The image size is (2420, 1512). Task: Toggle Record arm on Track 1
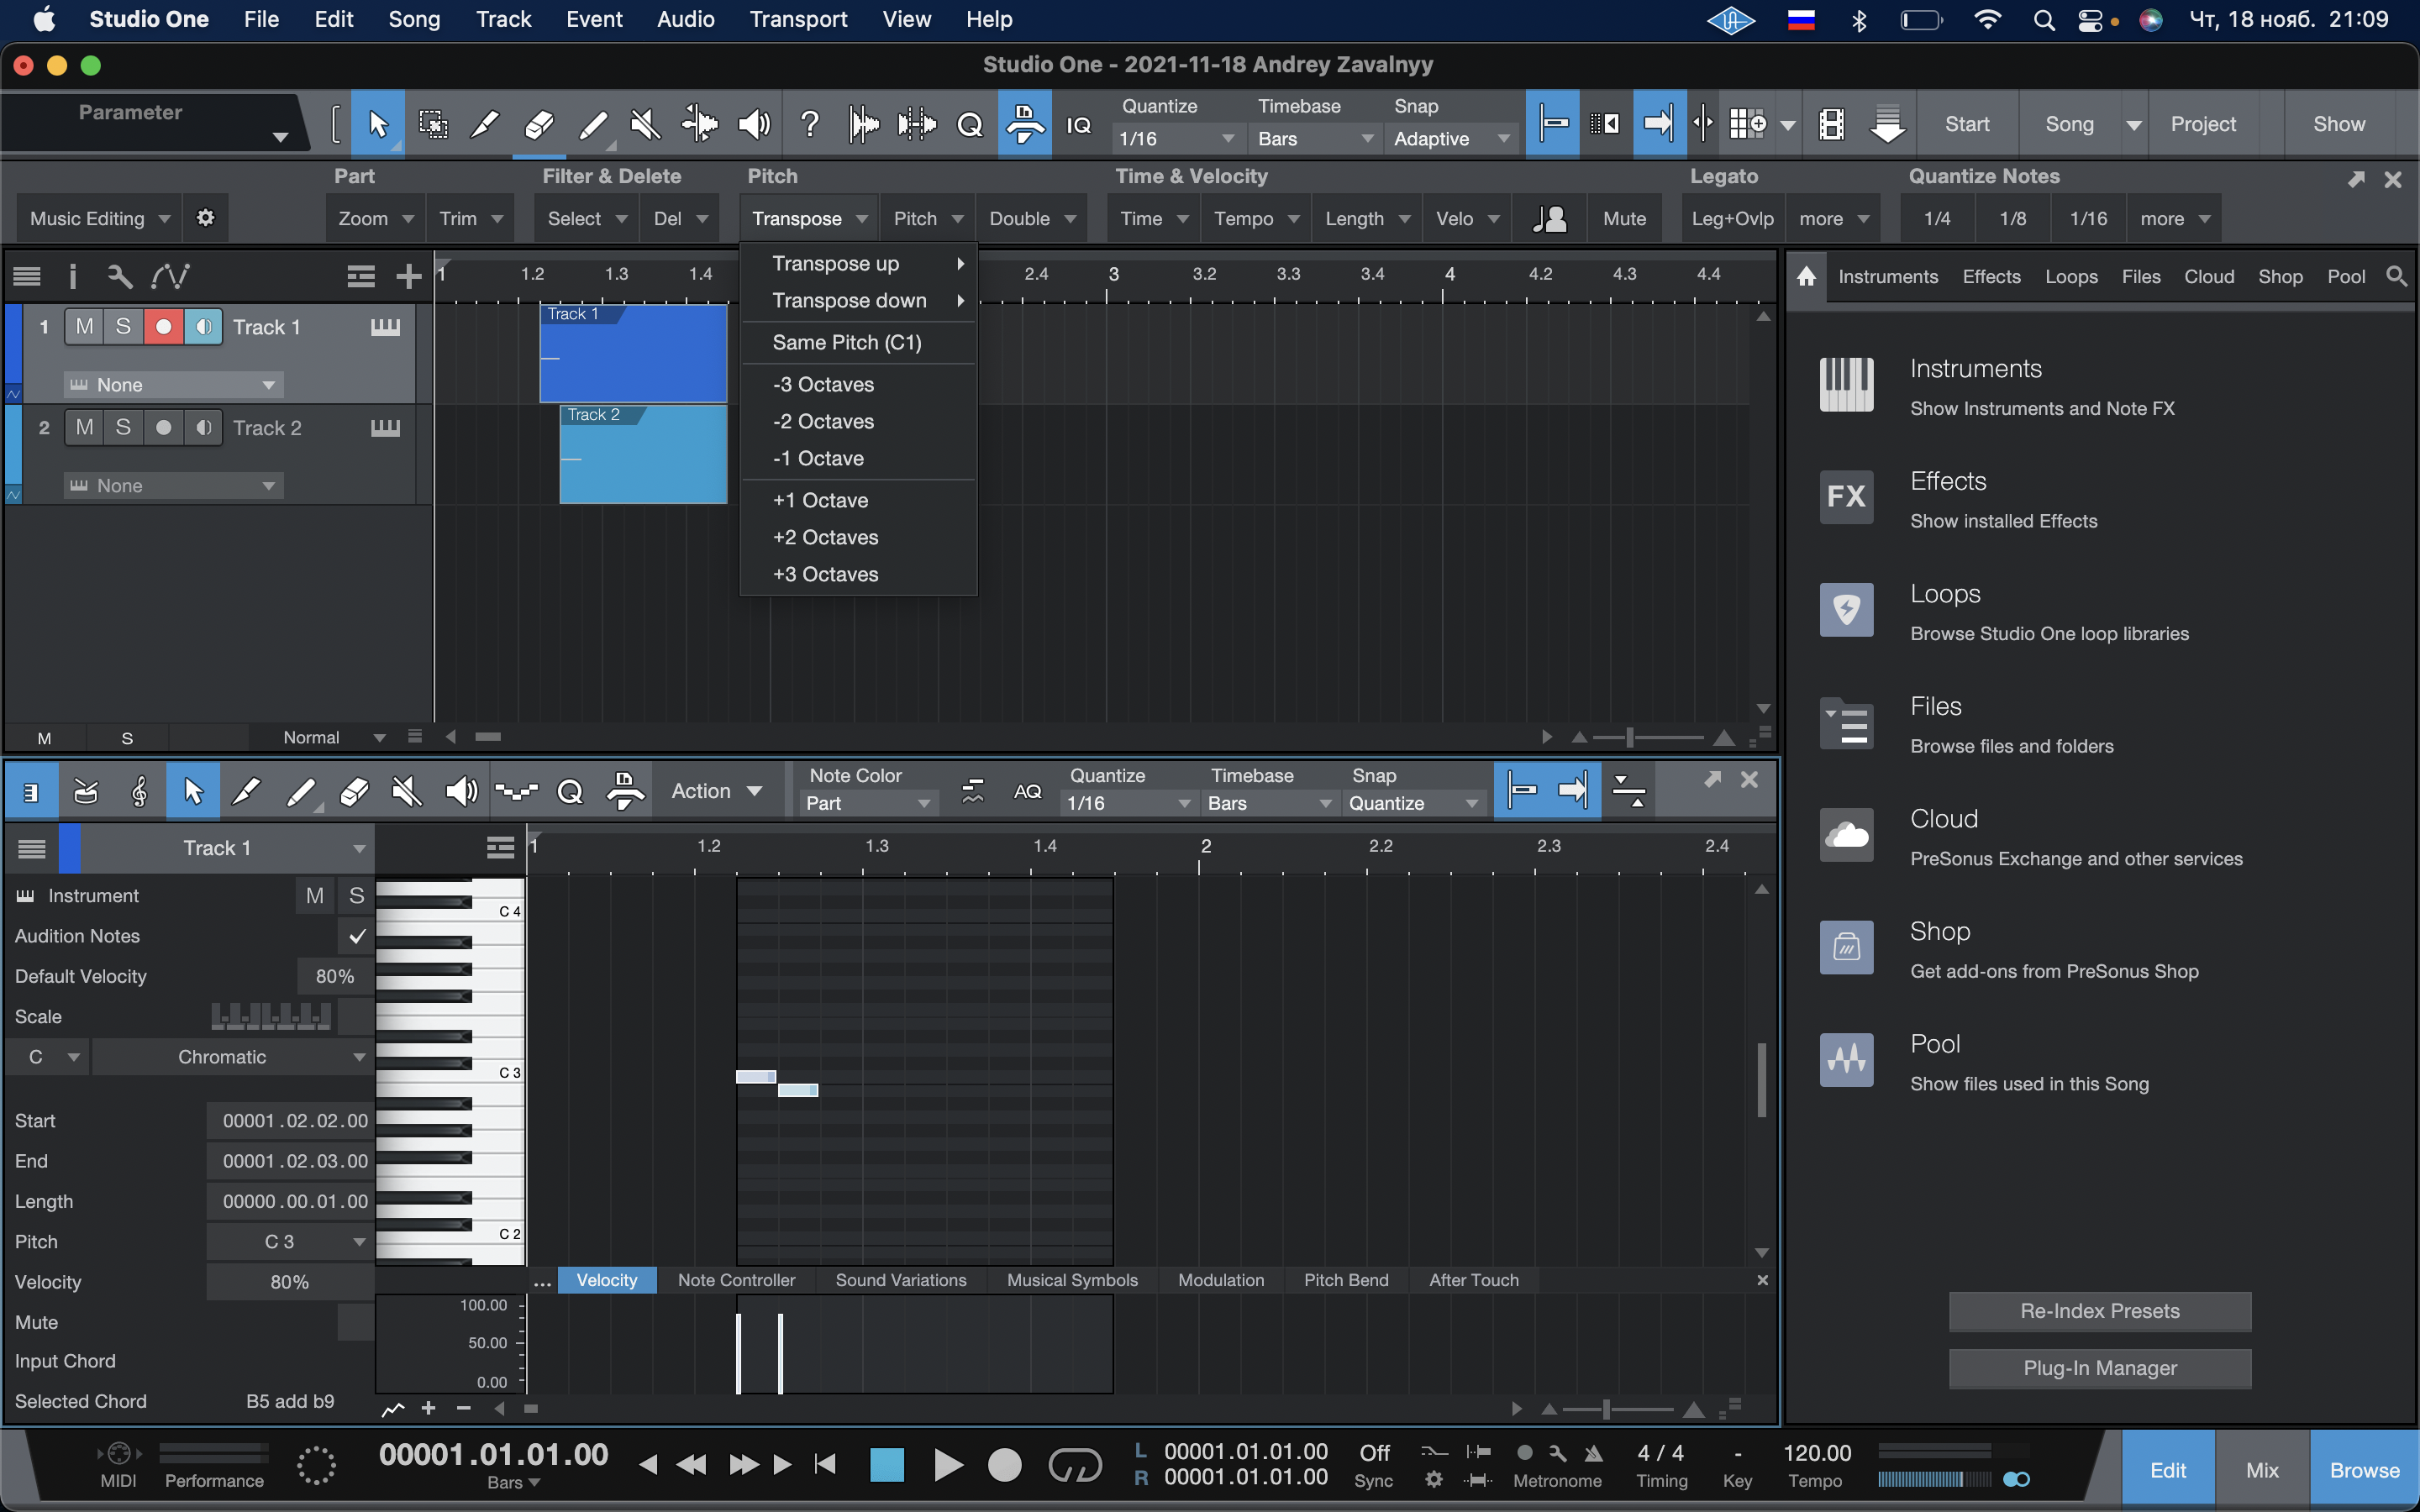click(x=163, y=327)
